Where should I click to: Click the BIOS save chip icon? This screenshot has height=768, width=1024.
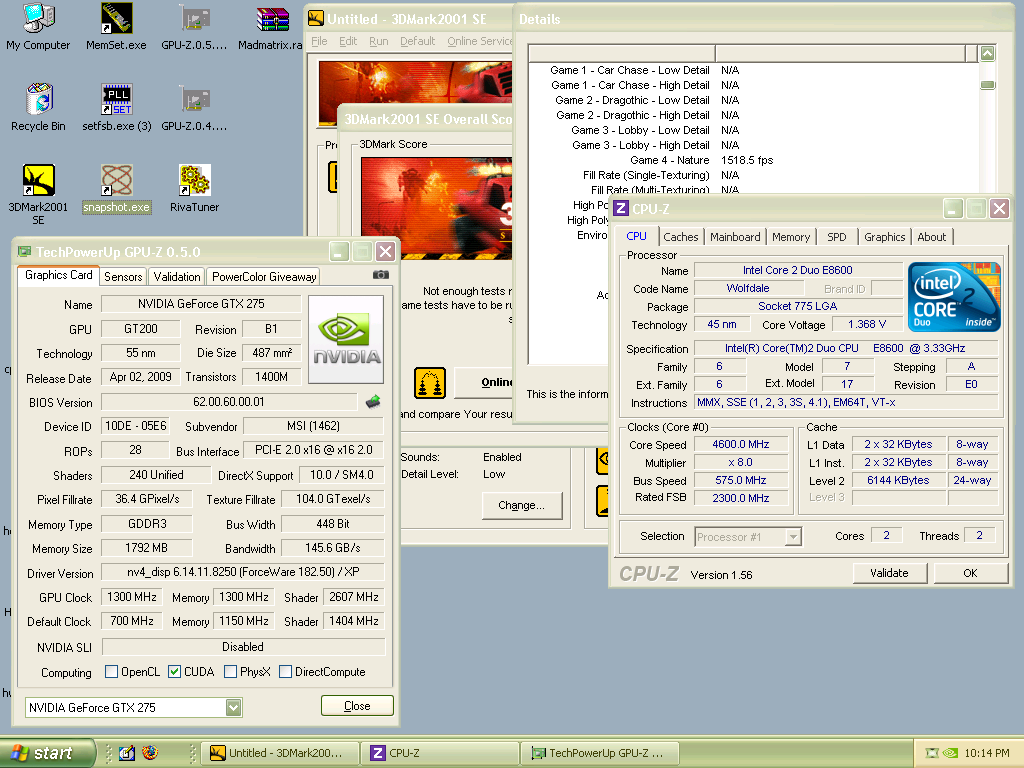[372, 402]
